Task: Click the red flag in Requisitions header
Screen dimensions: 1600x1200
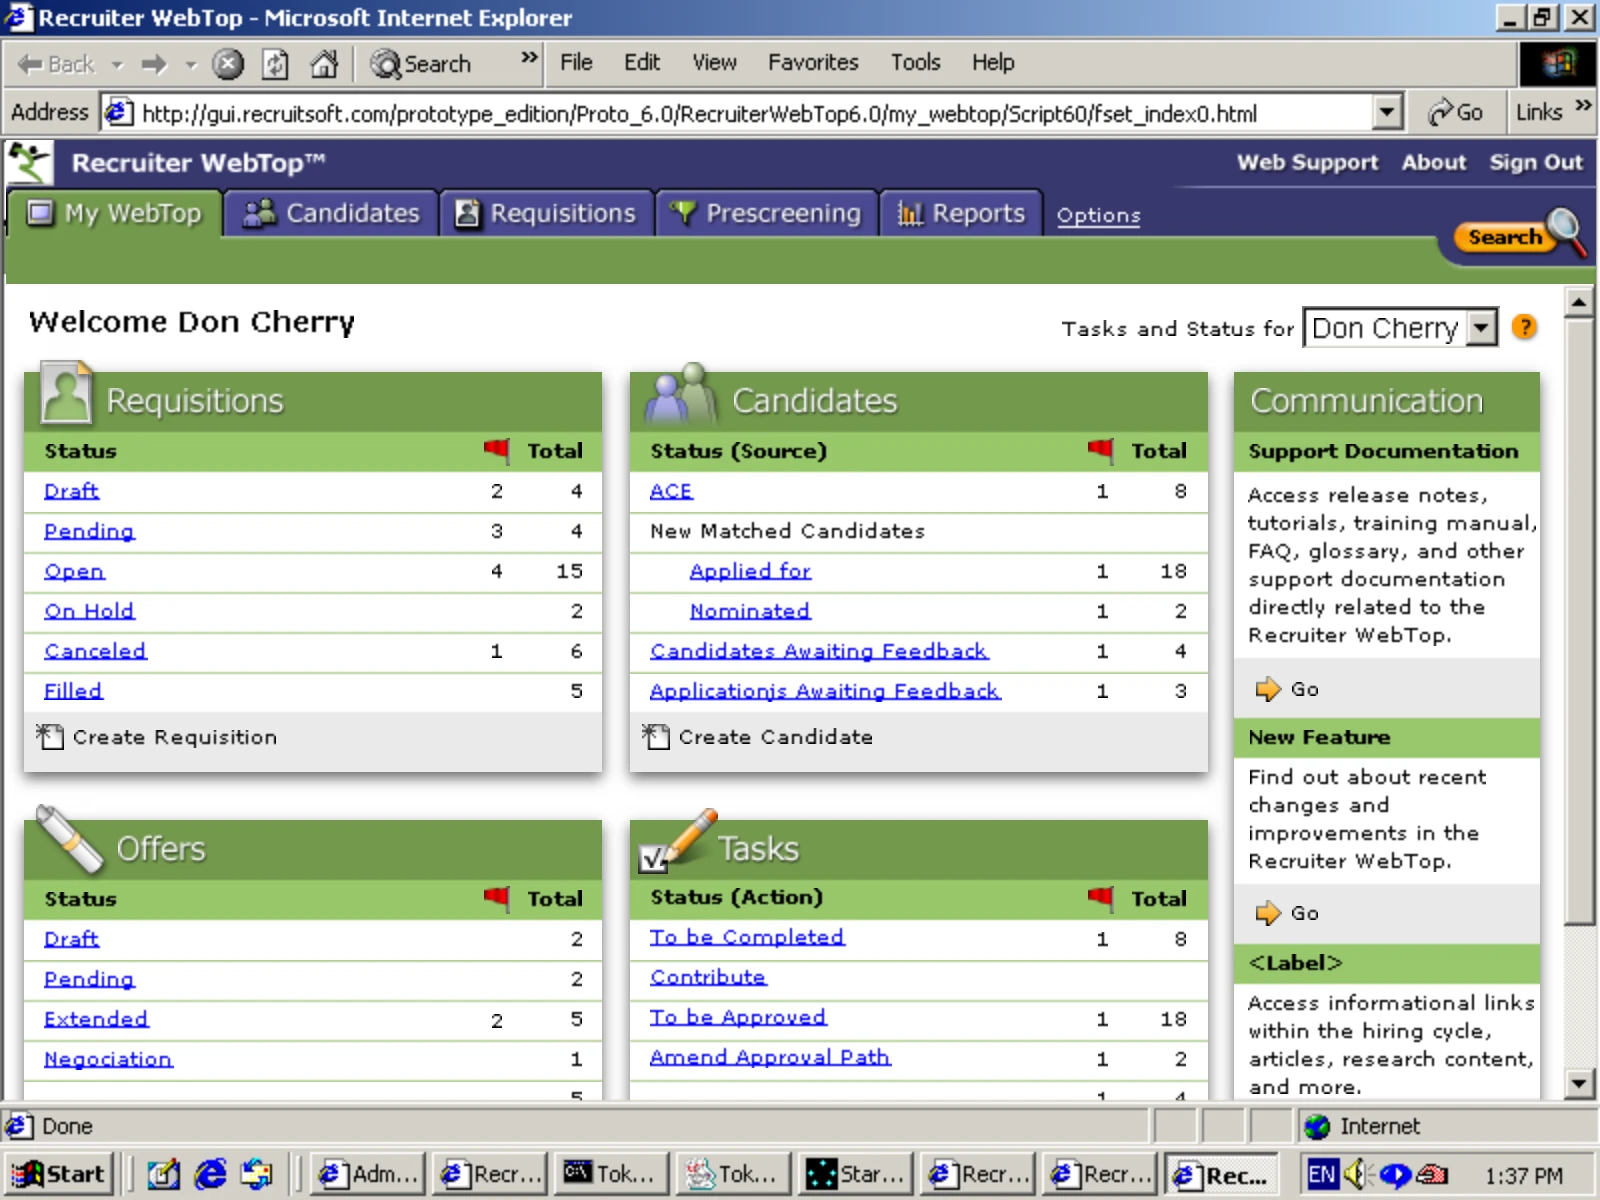Action: (x=496, y=449)
